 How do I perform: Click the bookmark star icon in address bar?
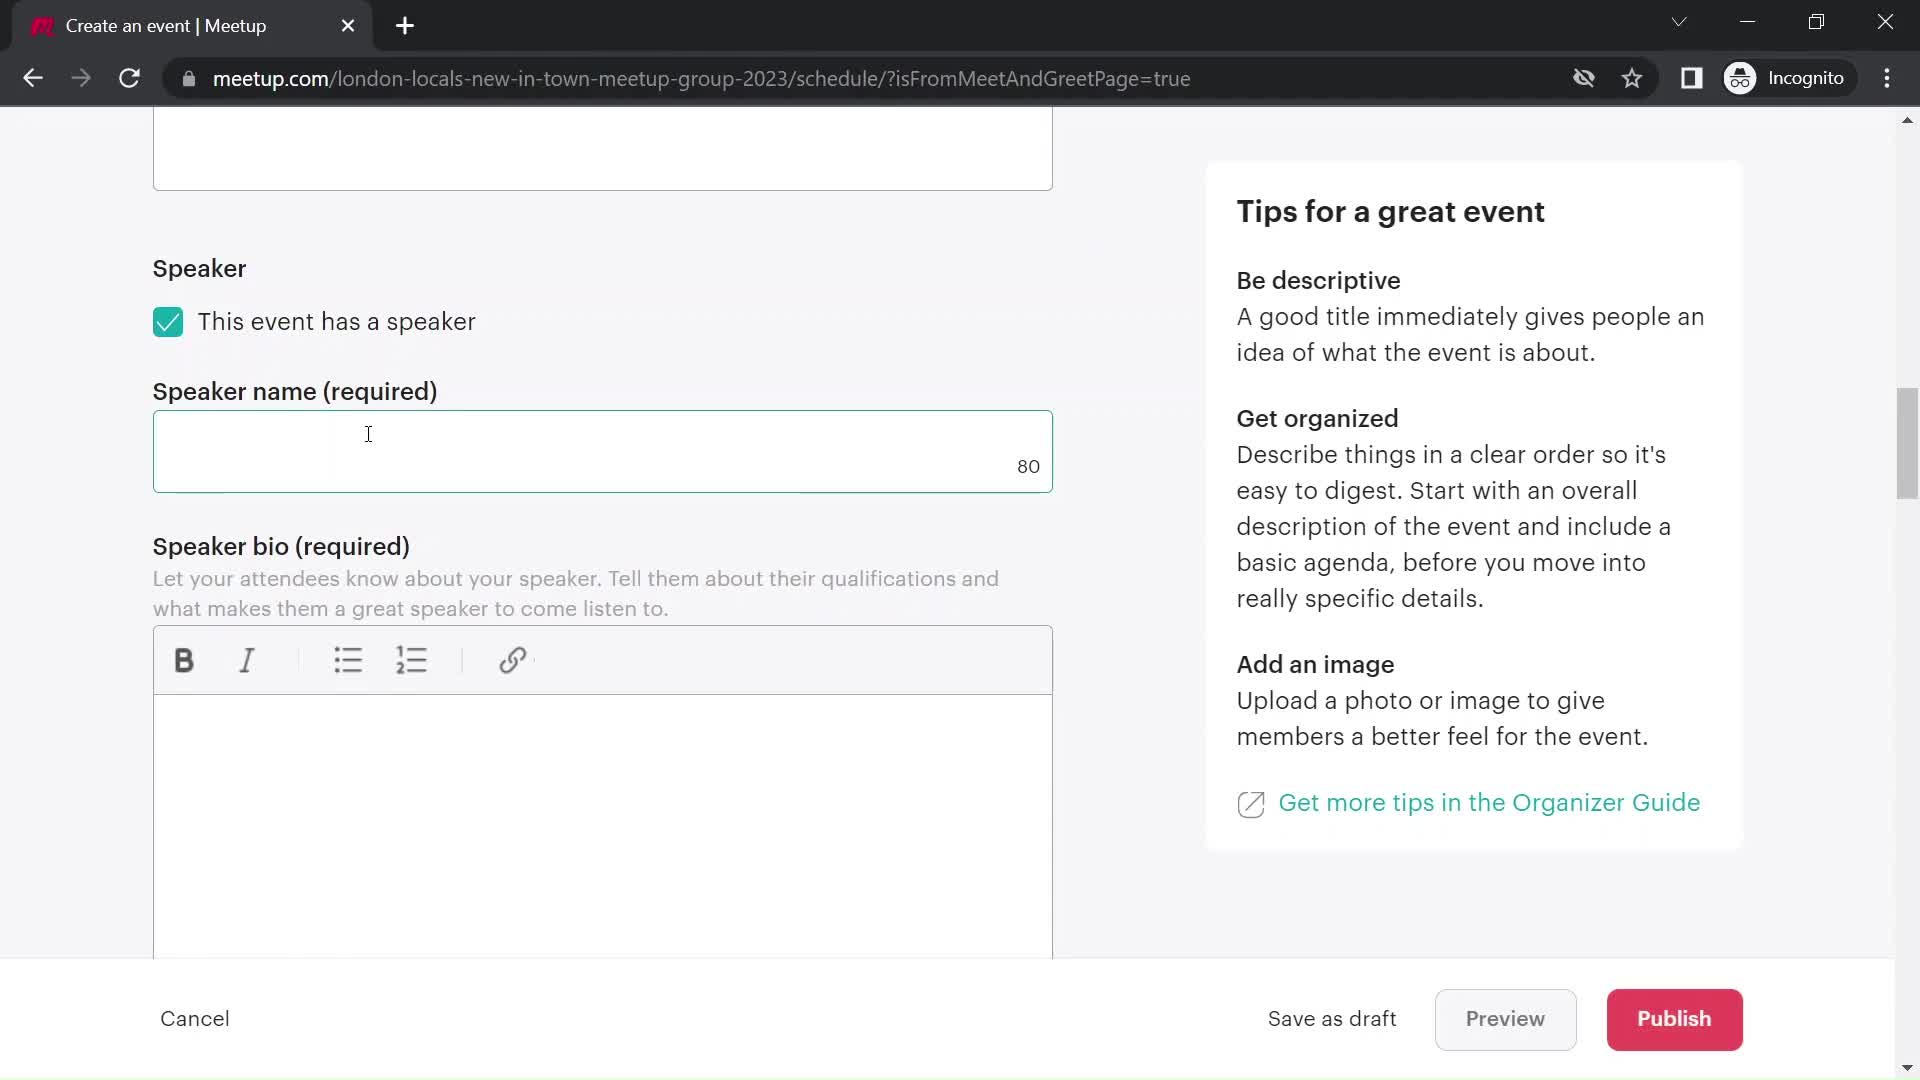(1633, 78)
